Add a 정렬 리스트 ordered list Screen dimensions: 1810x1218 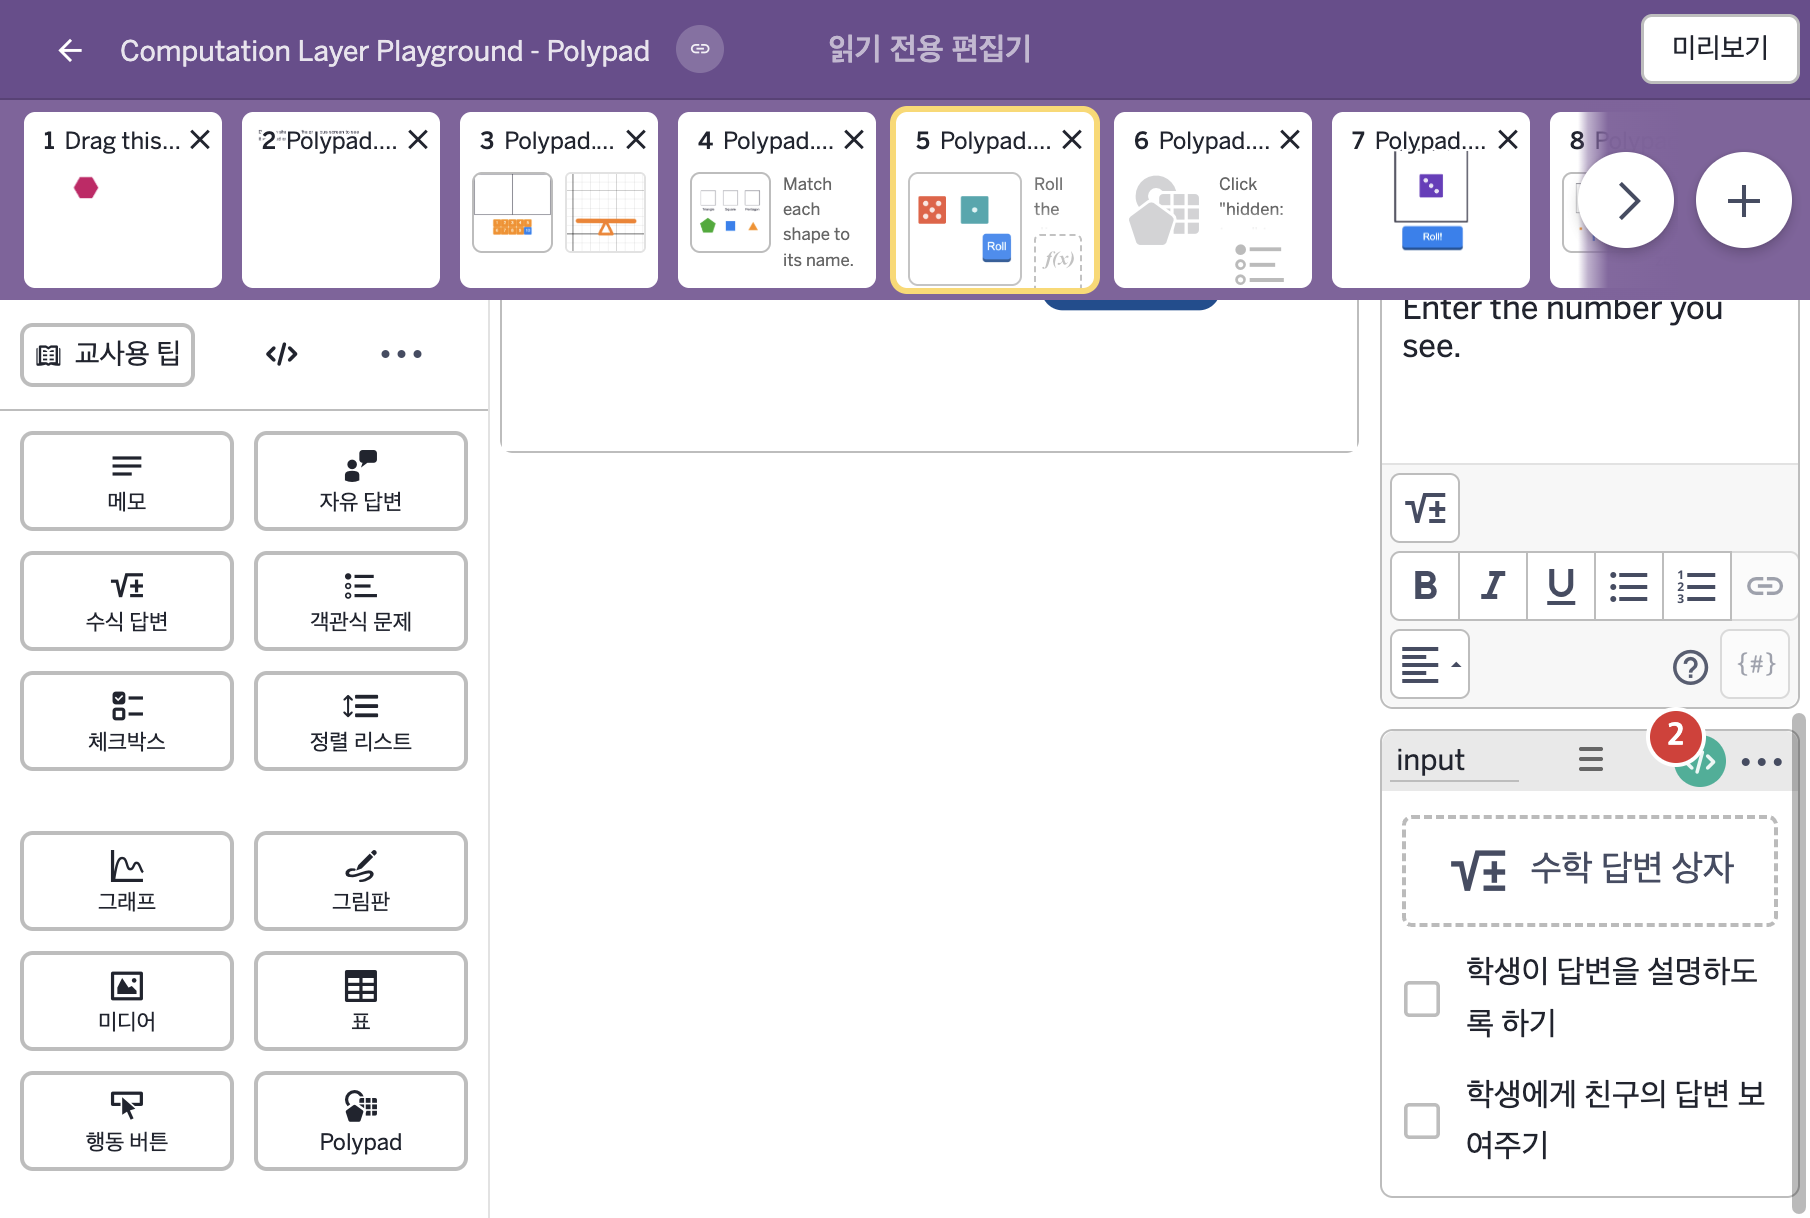tap(361, 721)
